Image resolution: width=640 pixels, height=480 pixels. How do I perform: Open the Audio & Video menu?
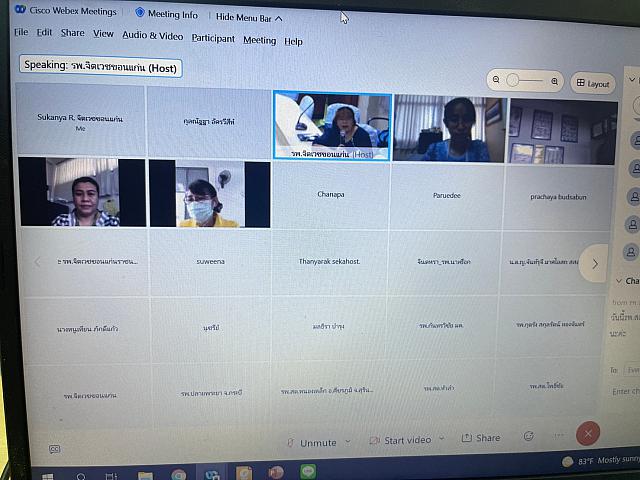(152, 35)
